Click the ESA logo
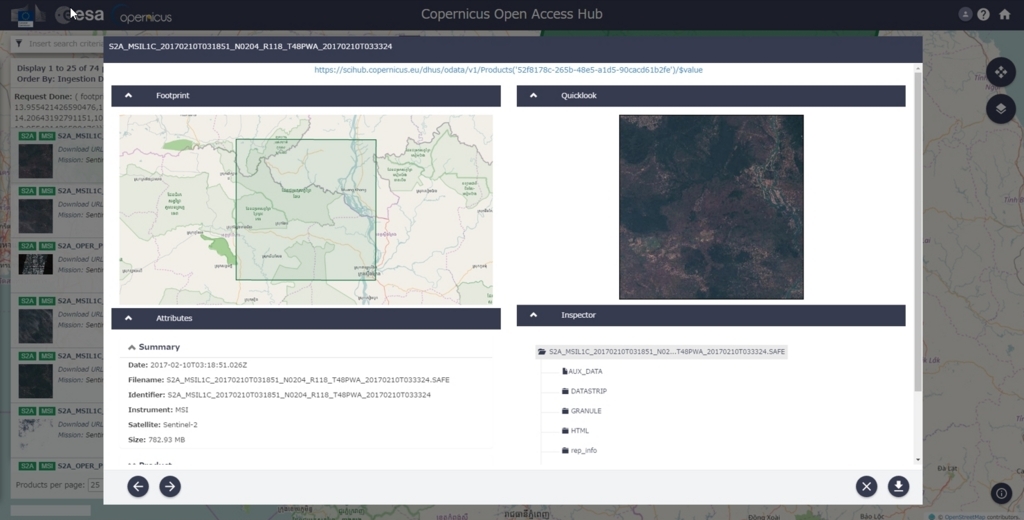Screen dimensions: 1024x520 (x=80, y=14)
